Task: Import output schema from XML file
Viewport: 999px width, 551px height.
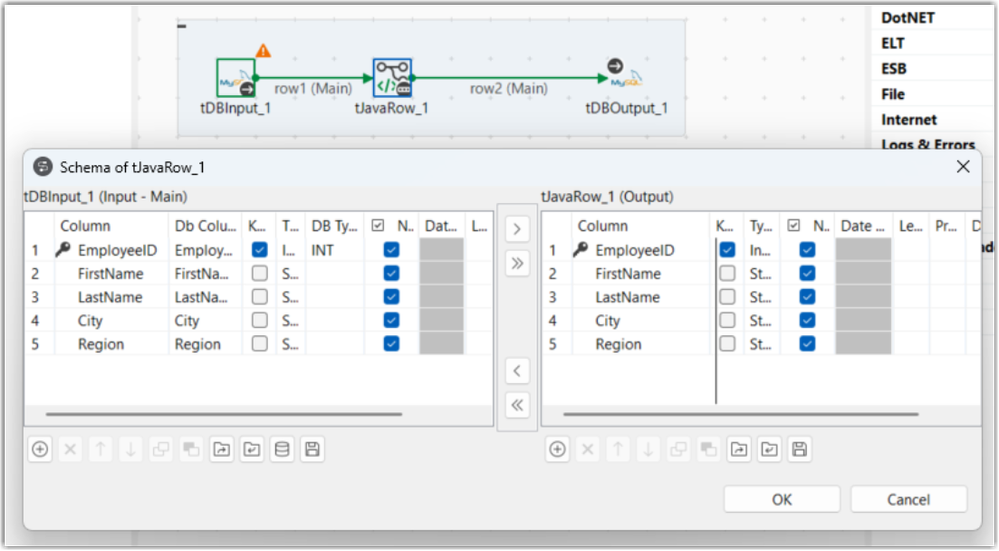Action: (769, 450)
